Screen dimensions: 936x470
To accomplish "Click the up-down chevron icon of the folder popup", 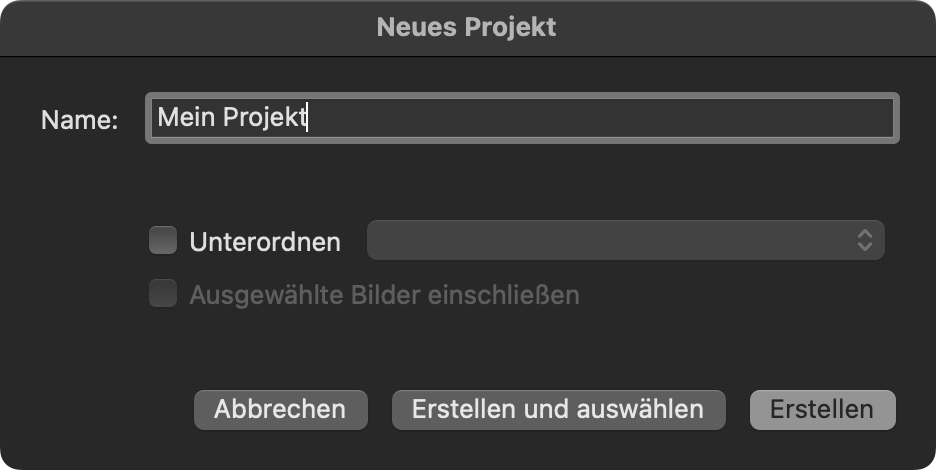I will [x=865, y=240].
